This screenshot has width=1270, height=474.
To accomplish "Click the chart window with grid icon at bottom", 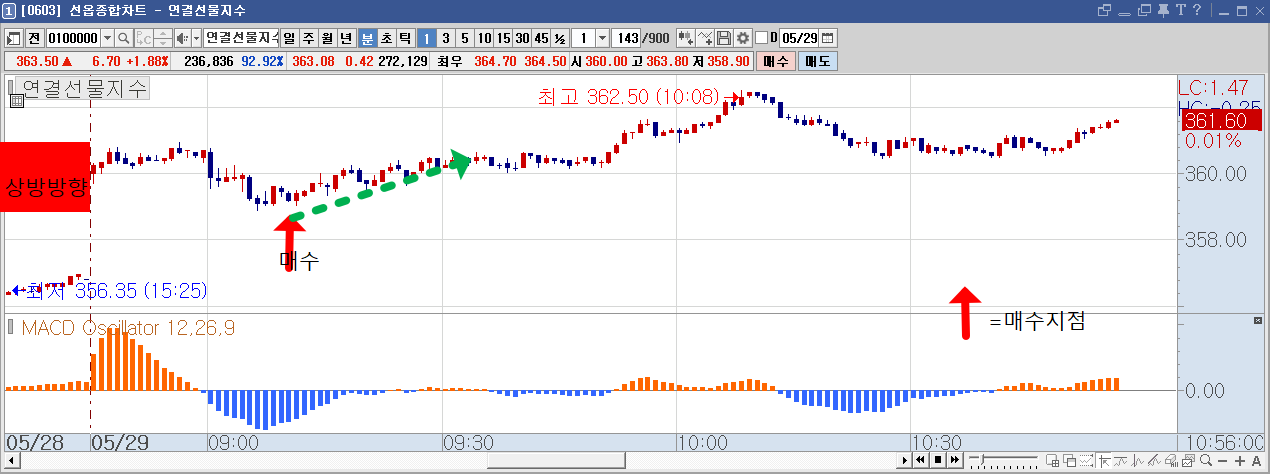I will (1052, 461).
